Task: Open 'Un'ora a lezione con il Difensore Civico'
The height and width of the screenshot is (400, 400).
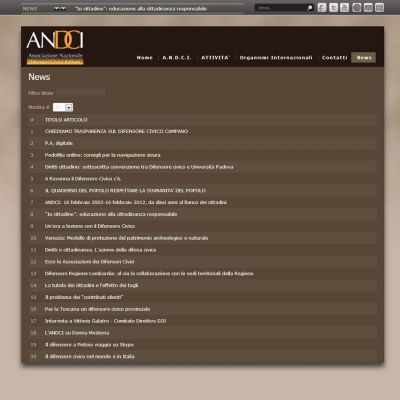Action: point(90,226)
